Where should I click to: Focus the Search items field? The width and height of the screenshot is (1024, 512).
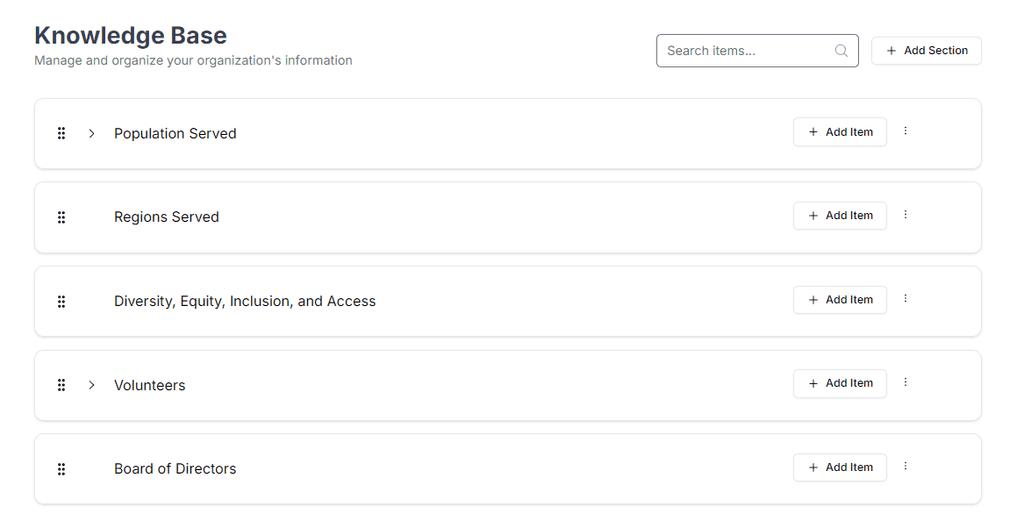(x=745, y=51)
